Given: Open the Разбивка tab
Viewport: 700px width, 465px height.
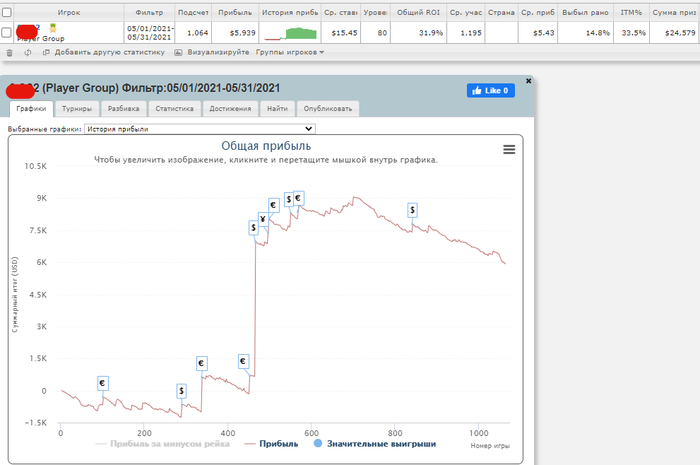Looking at the screenshot, I should pos(124,108).
